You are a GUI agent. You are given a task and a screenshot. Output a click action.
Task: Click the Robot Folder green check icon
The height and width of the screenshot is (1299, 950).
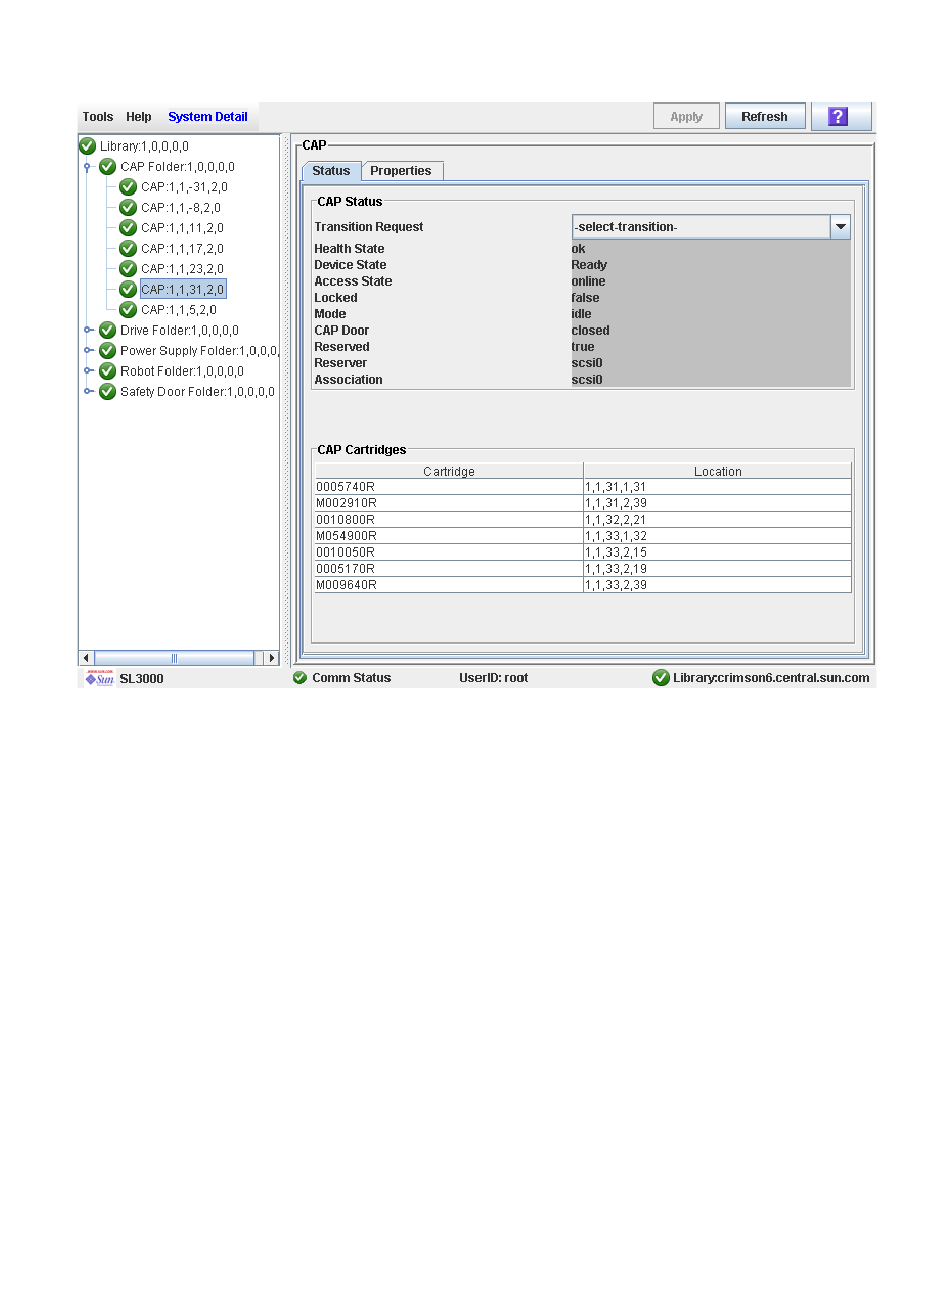pos(108,371)
